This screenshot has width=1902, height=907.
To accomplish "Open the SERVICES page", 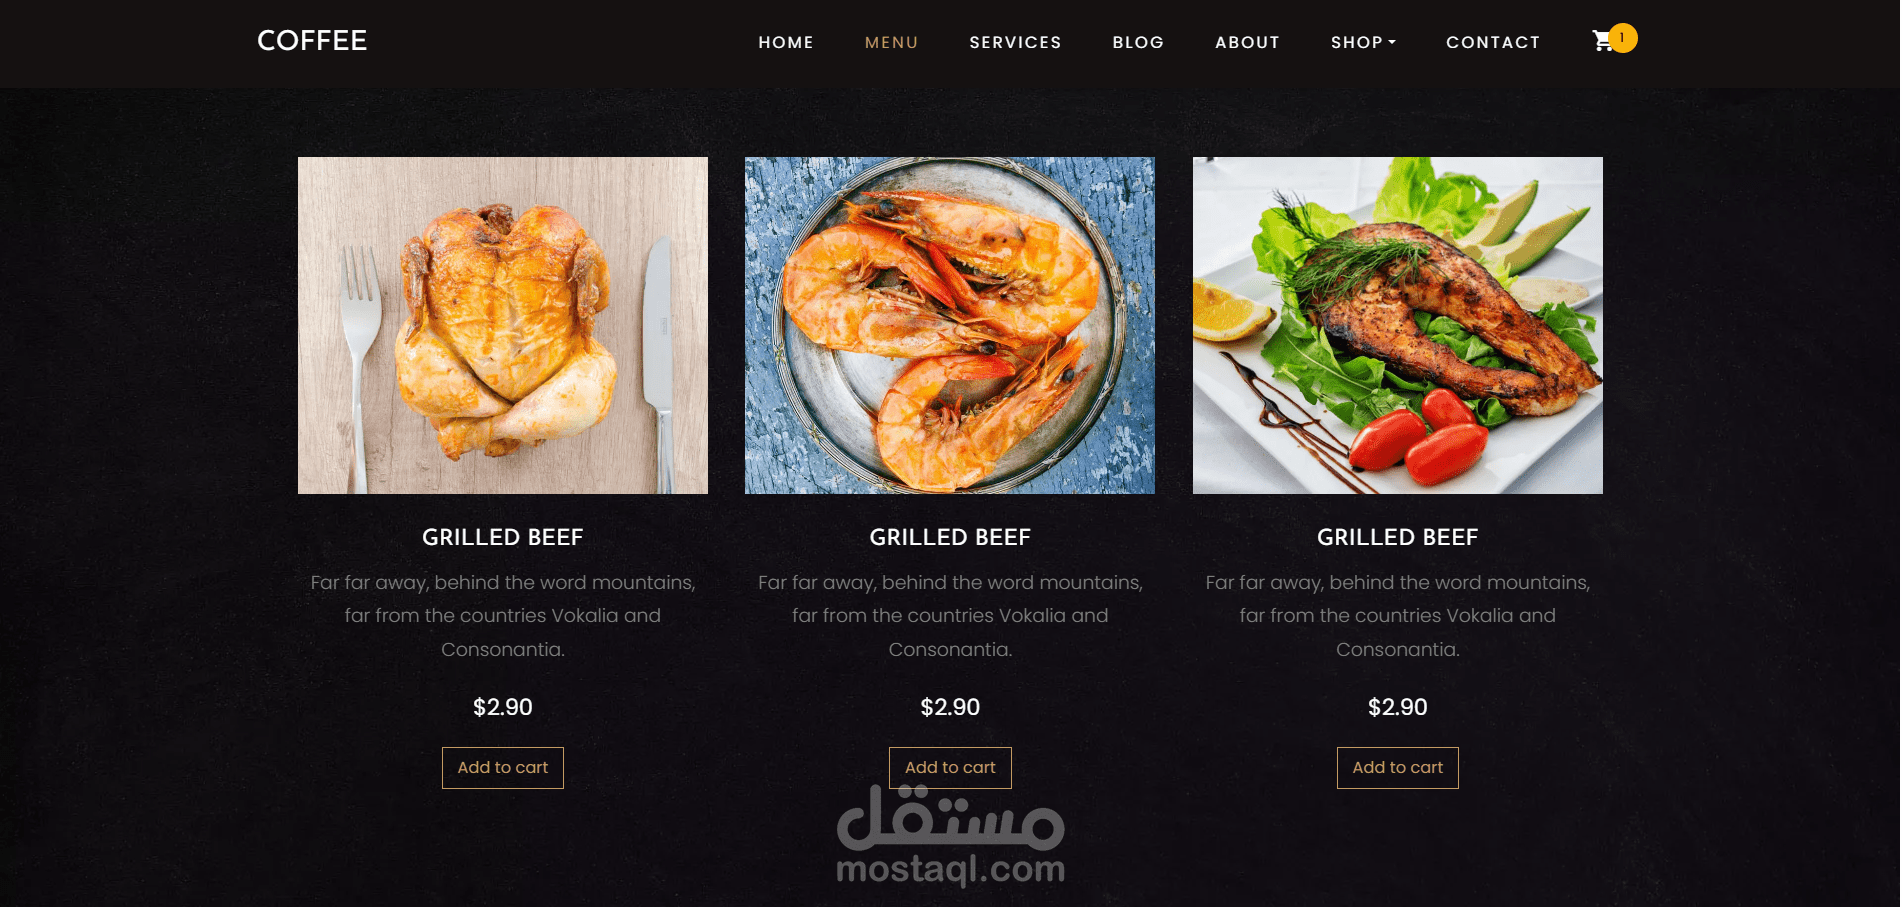I will (x=1015, y=42).
